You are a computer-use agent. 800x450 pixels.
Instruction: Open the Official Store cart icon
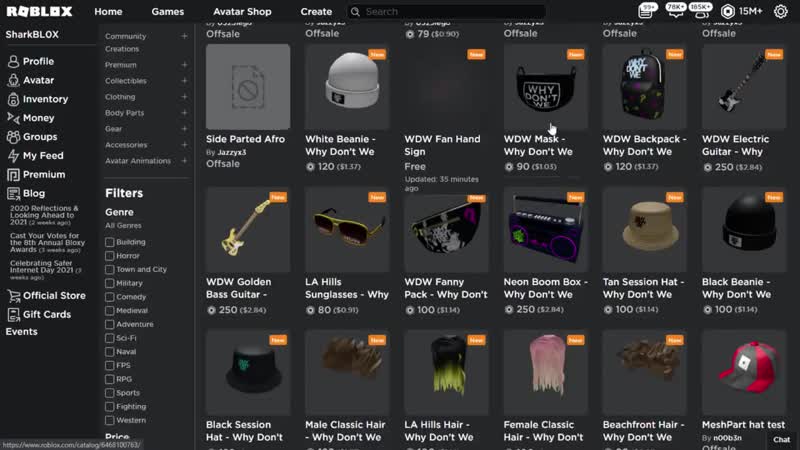(x=13, y=295)
